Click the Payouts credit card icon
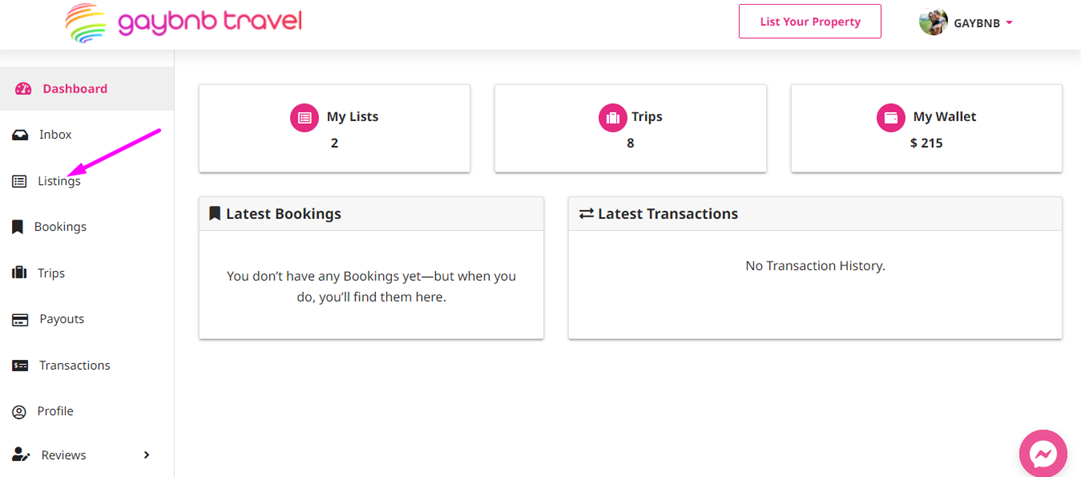 point(20,320)
